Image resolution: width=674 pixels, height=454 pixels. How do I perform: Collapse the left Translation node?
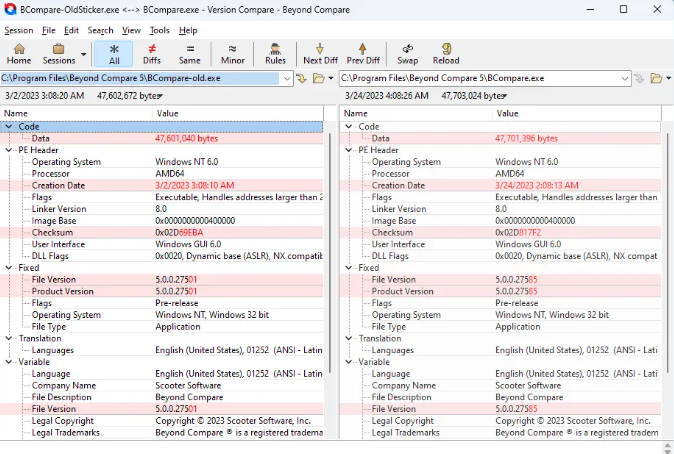[x=9, y=338]
